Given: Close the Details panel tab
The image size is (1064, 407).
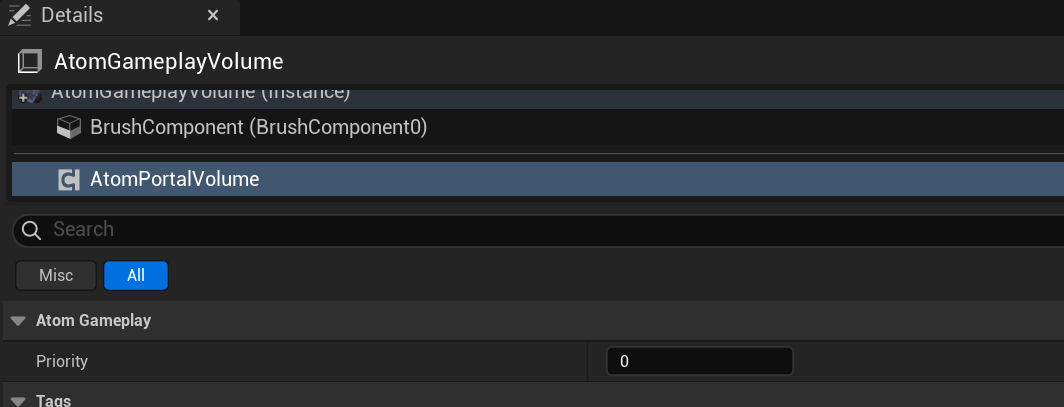Looking at the screenshot, I should pyautogui.click(x=213, y=15).
